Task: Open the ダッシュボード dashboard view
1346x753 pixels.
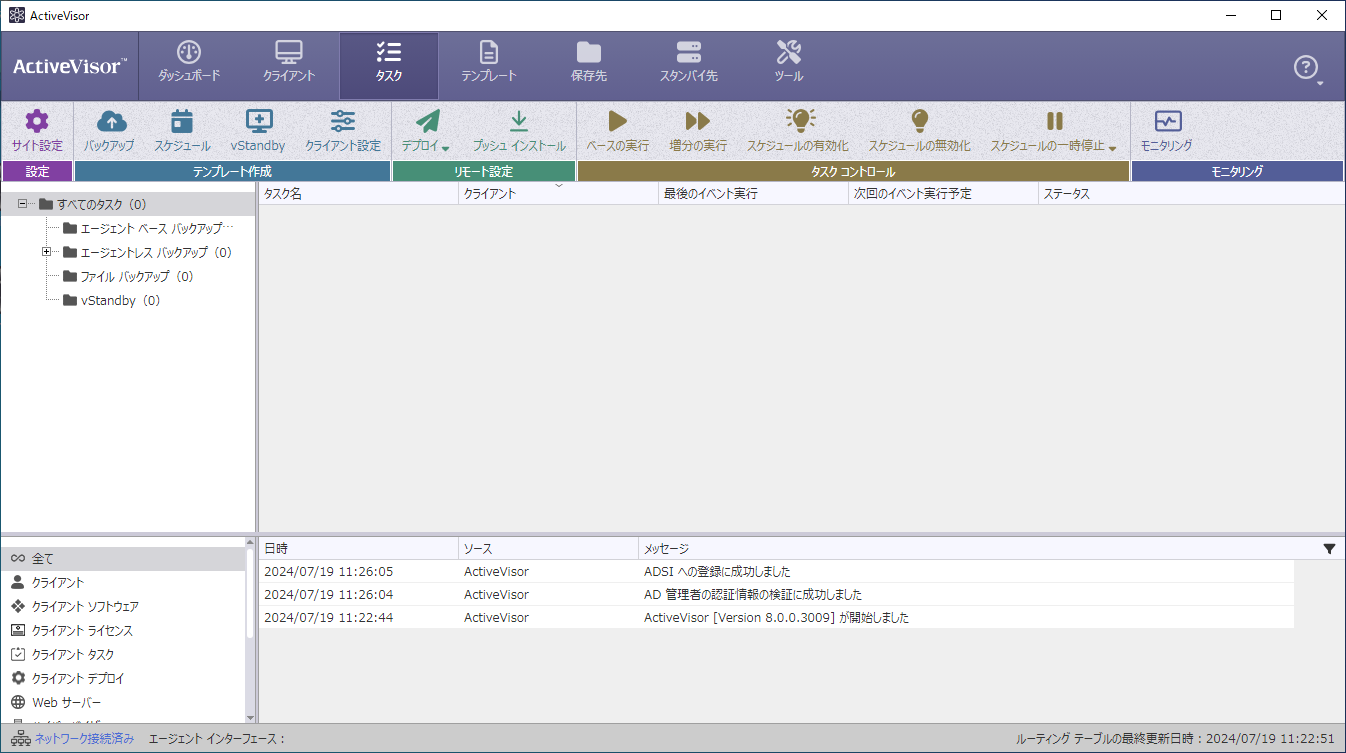Action: [x=189, y=63]
